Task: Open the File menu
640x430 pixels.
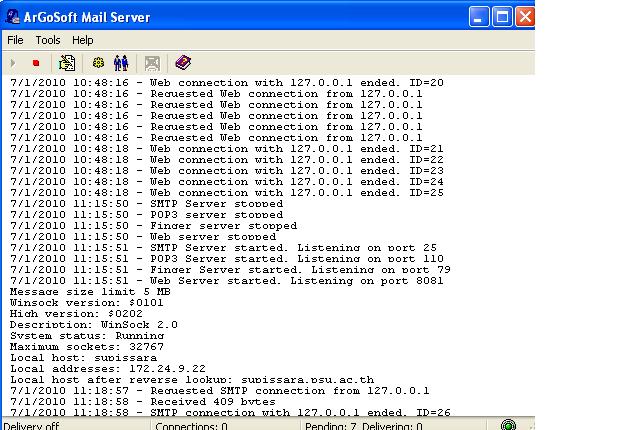Action: 15,40
